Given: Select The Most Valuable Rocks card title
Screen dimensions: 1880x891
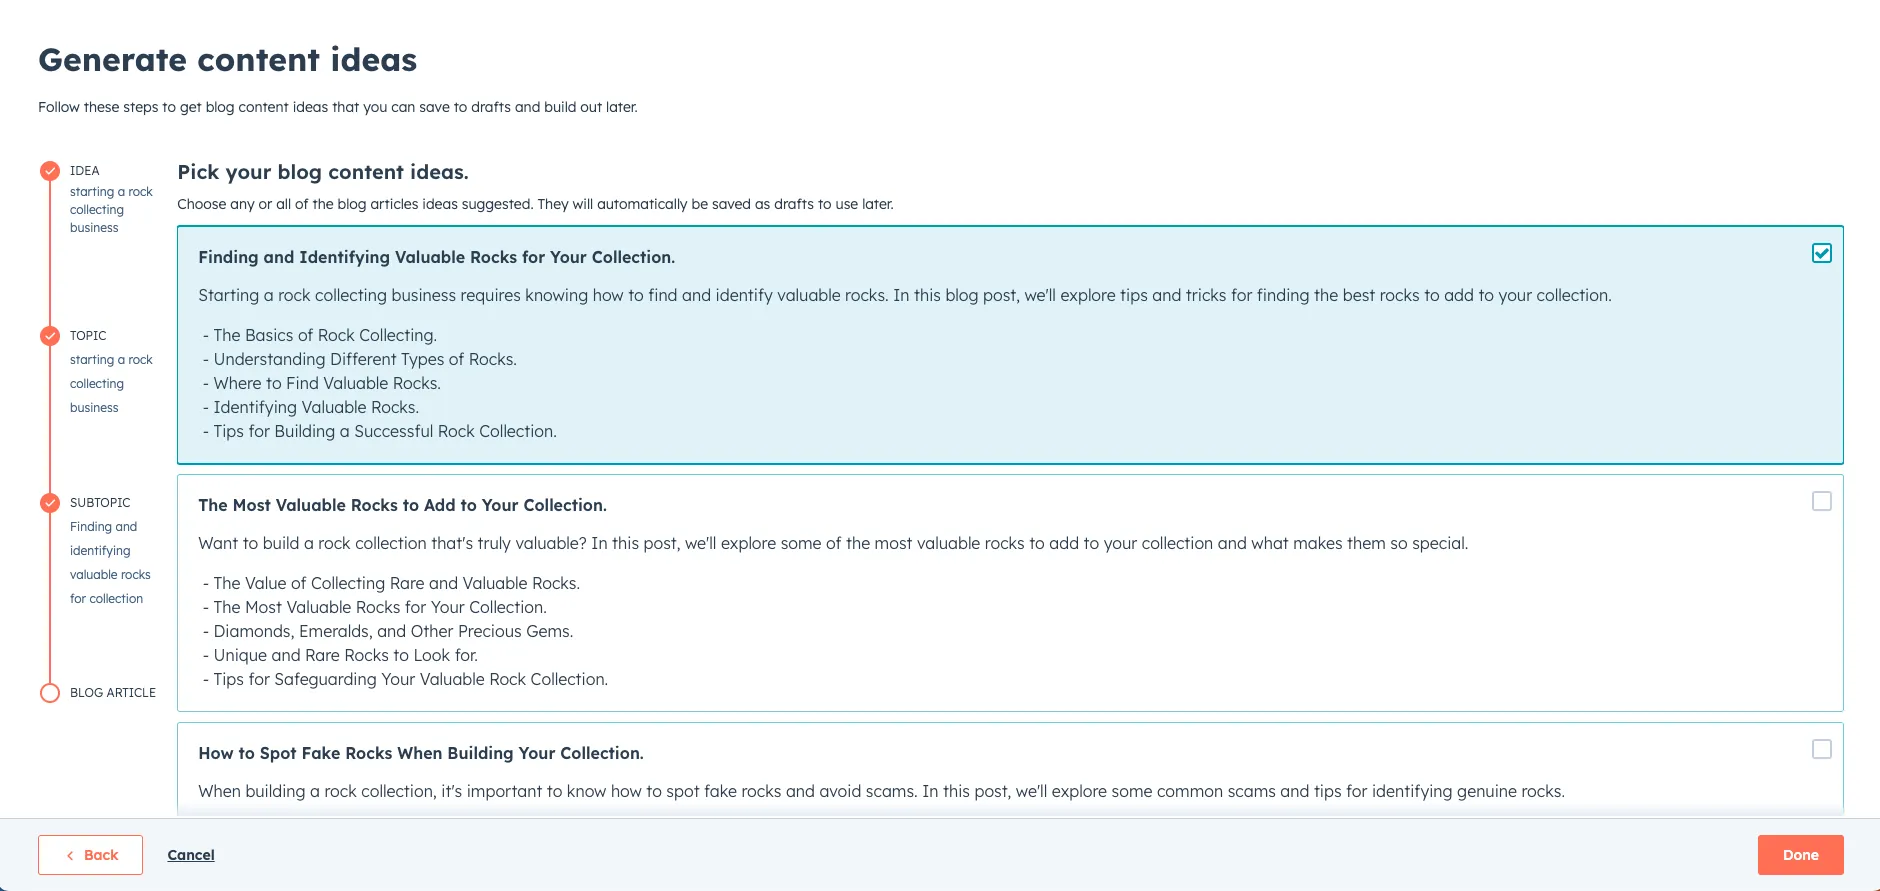Looking at the screenshot, I should point(402,506).
